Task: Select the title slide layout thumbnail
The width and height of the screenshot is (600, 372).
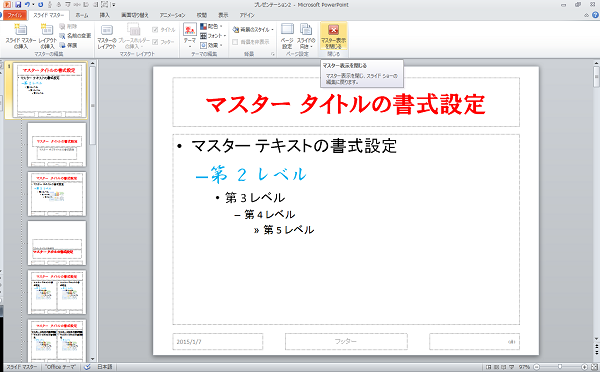Action: click(x=57, y=145)
